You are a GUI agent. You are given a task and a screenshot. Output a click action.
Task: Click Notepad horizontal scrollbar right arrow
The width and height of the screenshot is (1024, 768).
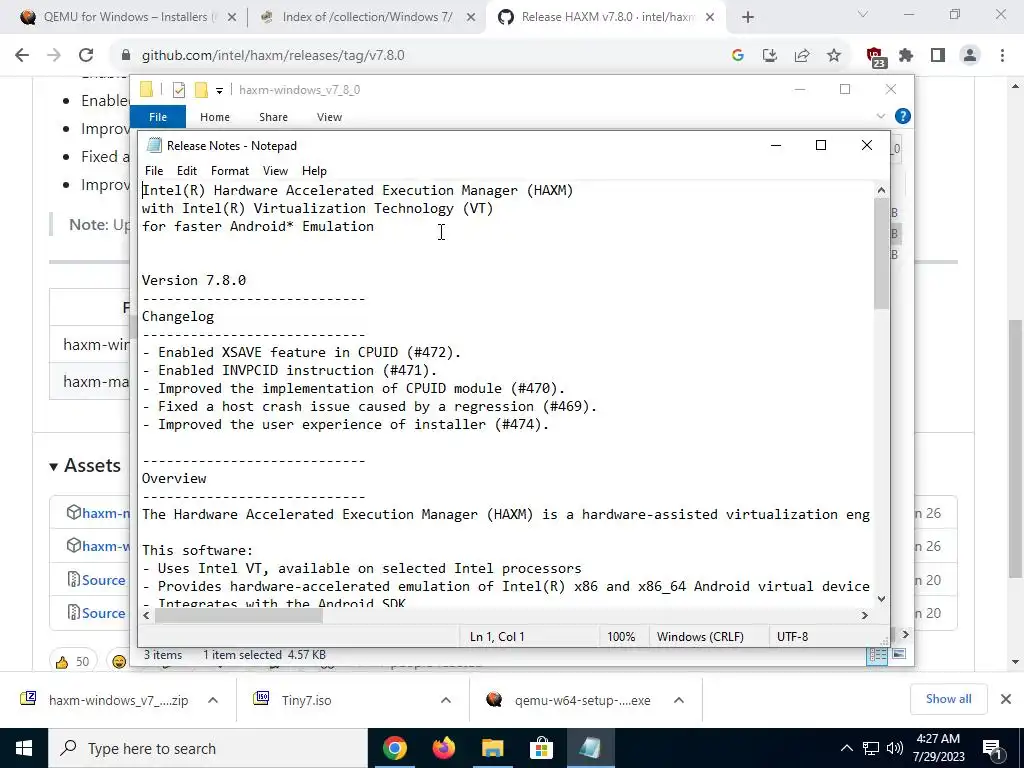[x=865, y=615]
